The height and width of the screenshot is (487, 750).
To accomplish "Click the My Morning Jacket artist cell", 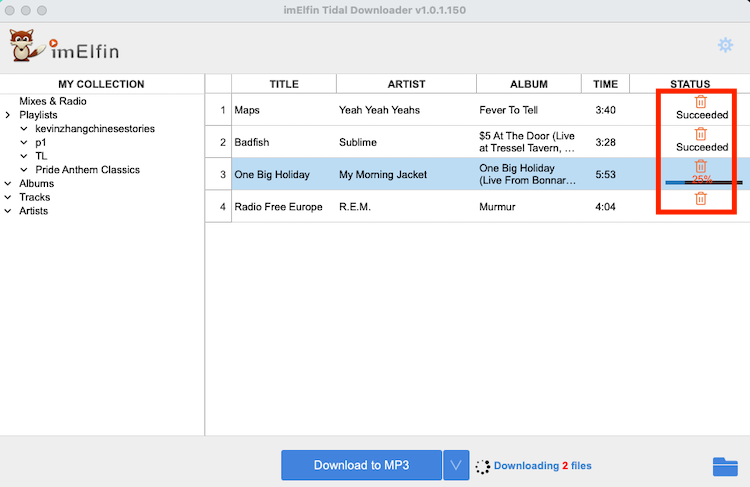I will (406, 174).
